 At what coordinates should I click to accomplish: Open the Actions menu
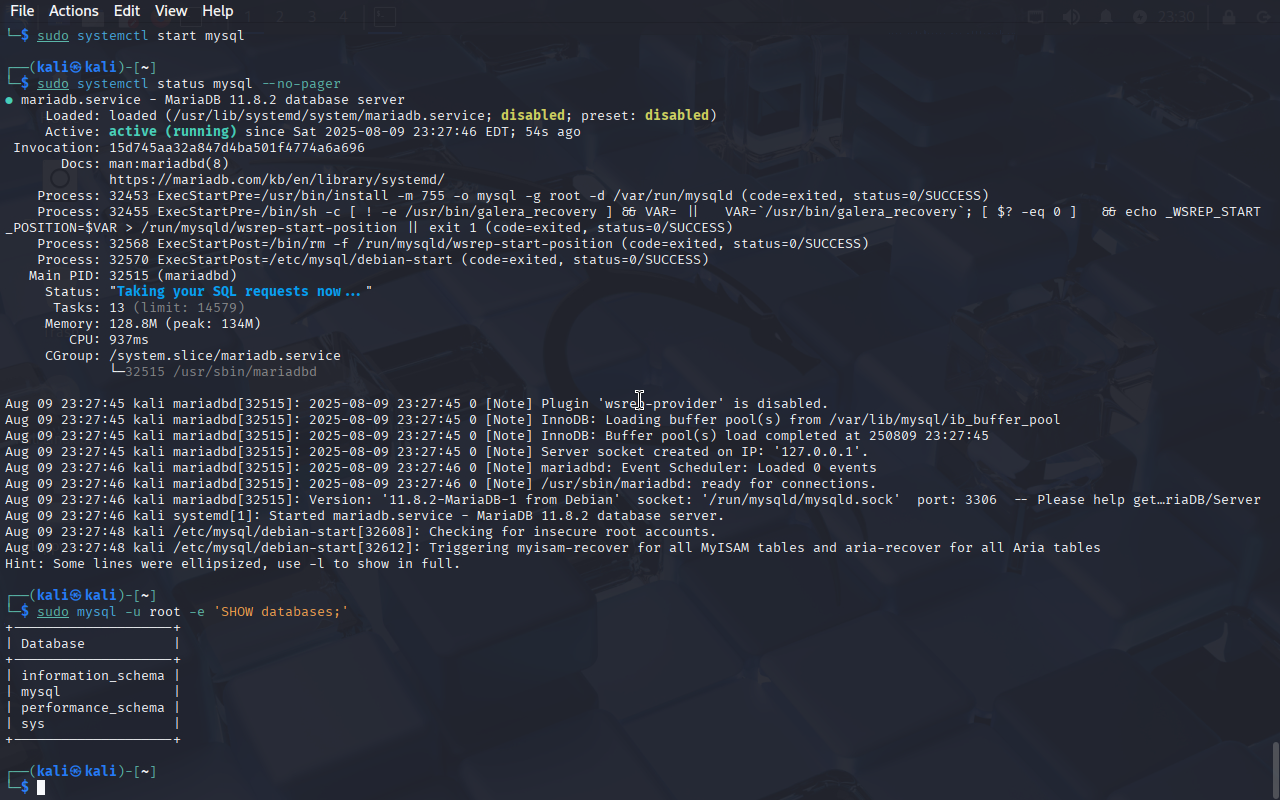(74, 11)
